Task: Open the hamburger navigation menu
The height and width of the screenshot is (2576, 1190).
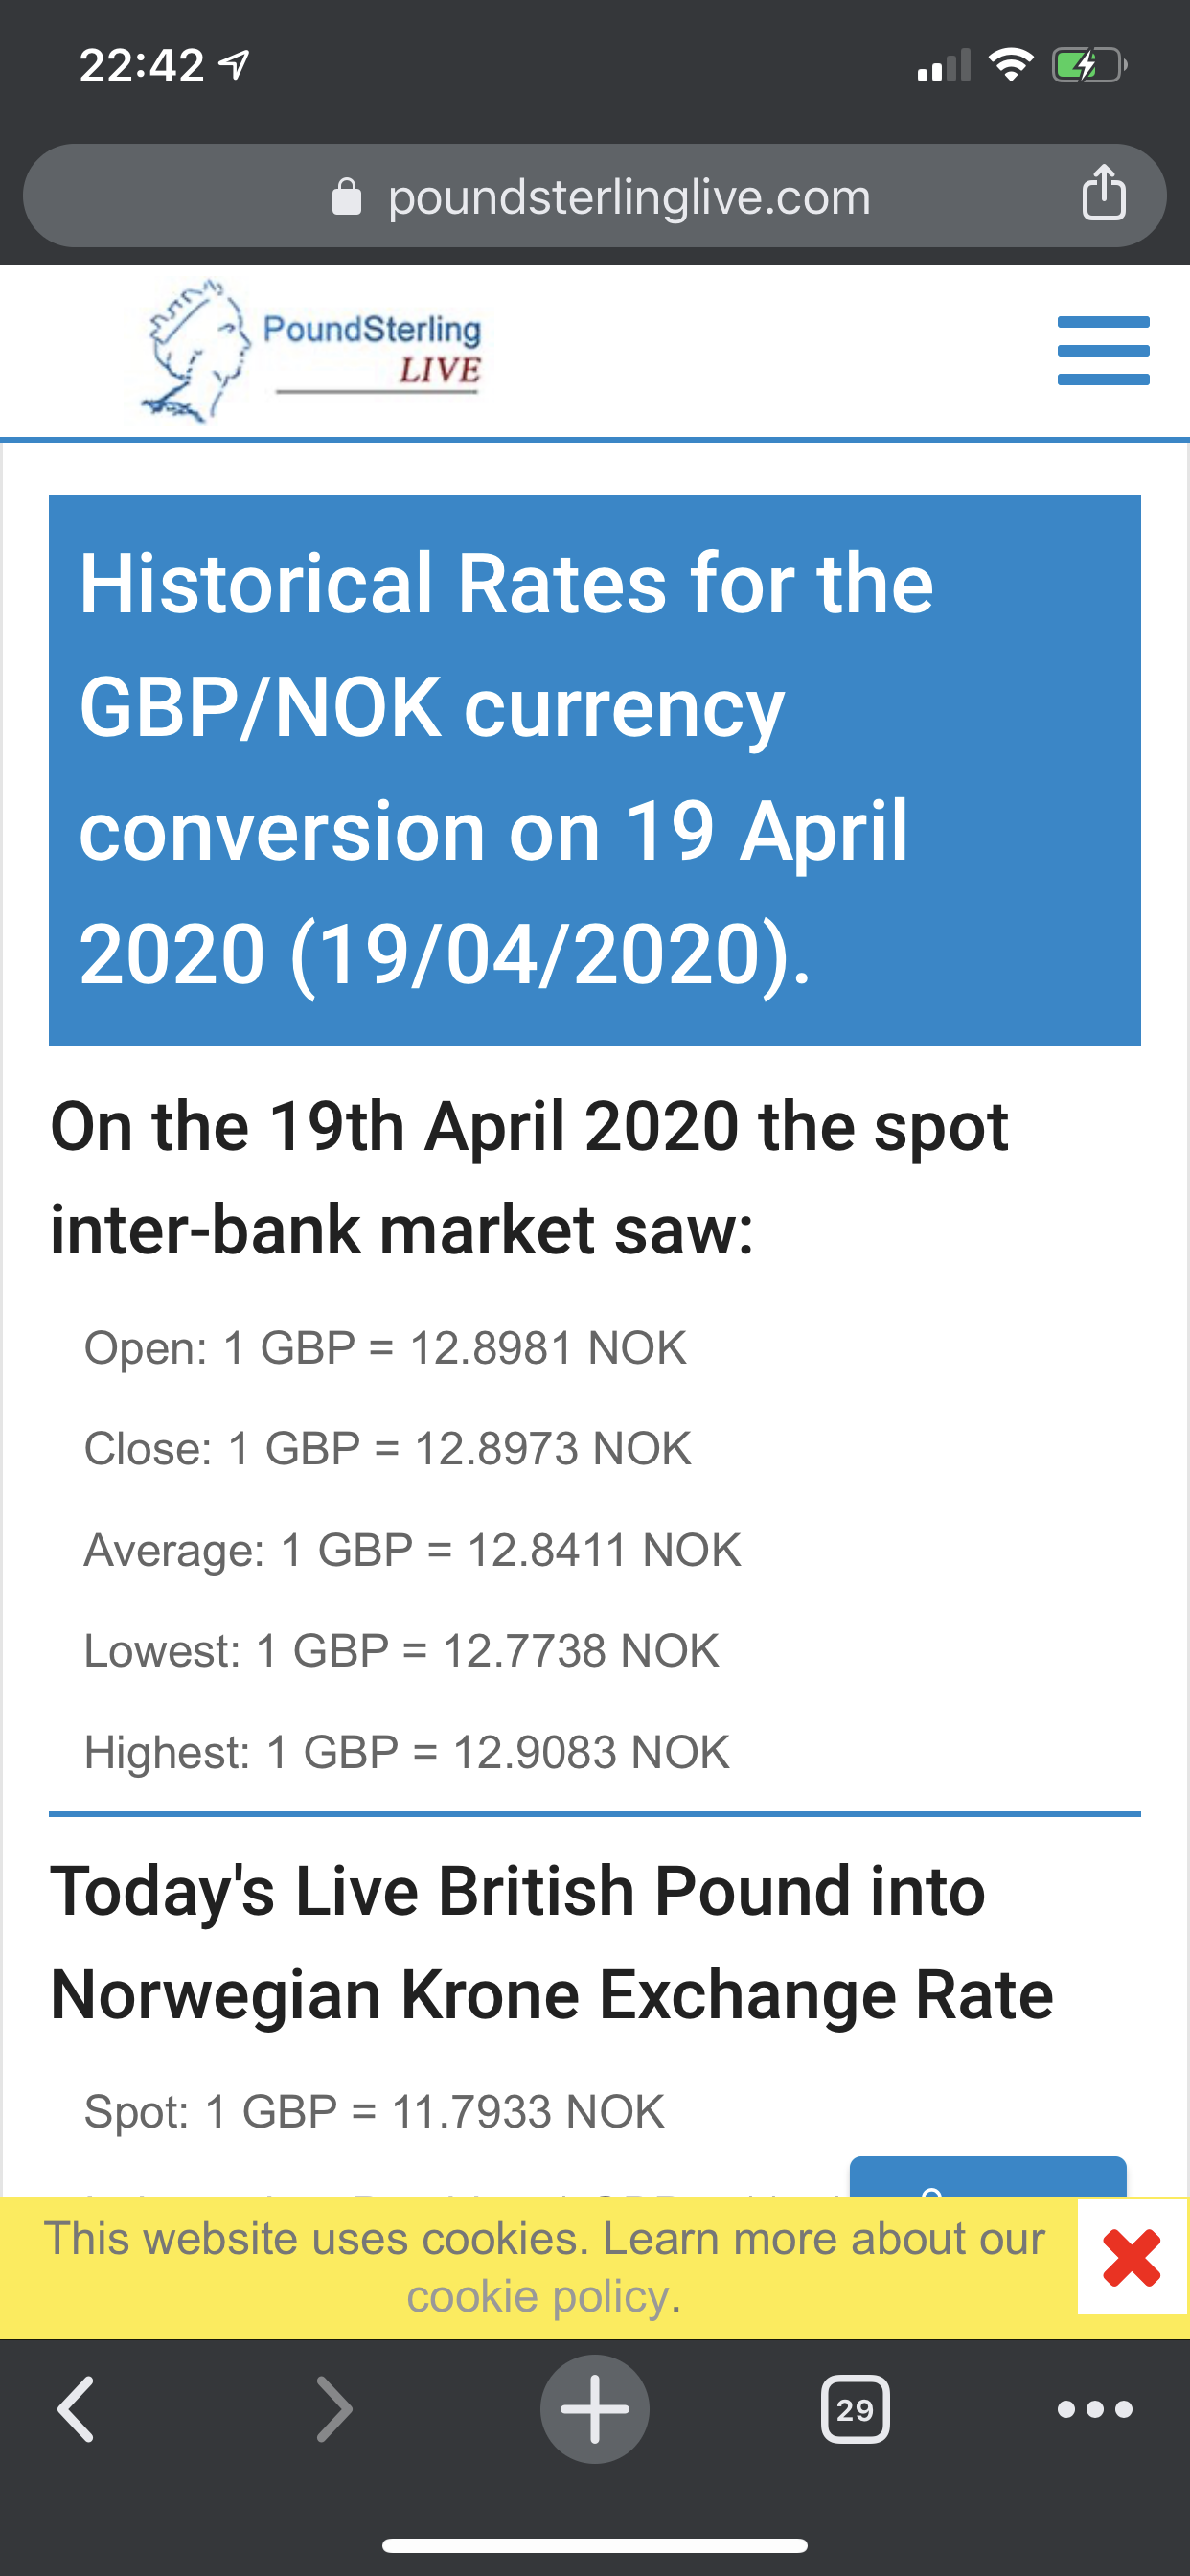Action: point(1103,350)
